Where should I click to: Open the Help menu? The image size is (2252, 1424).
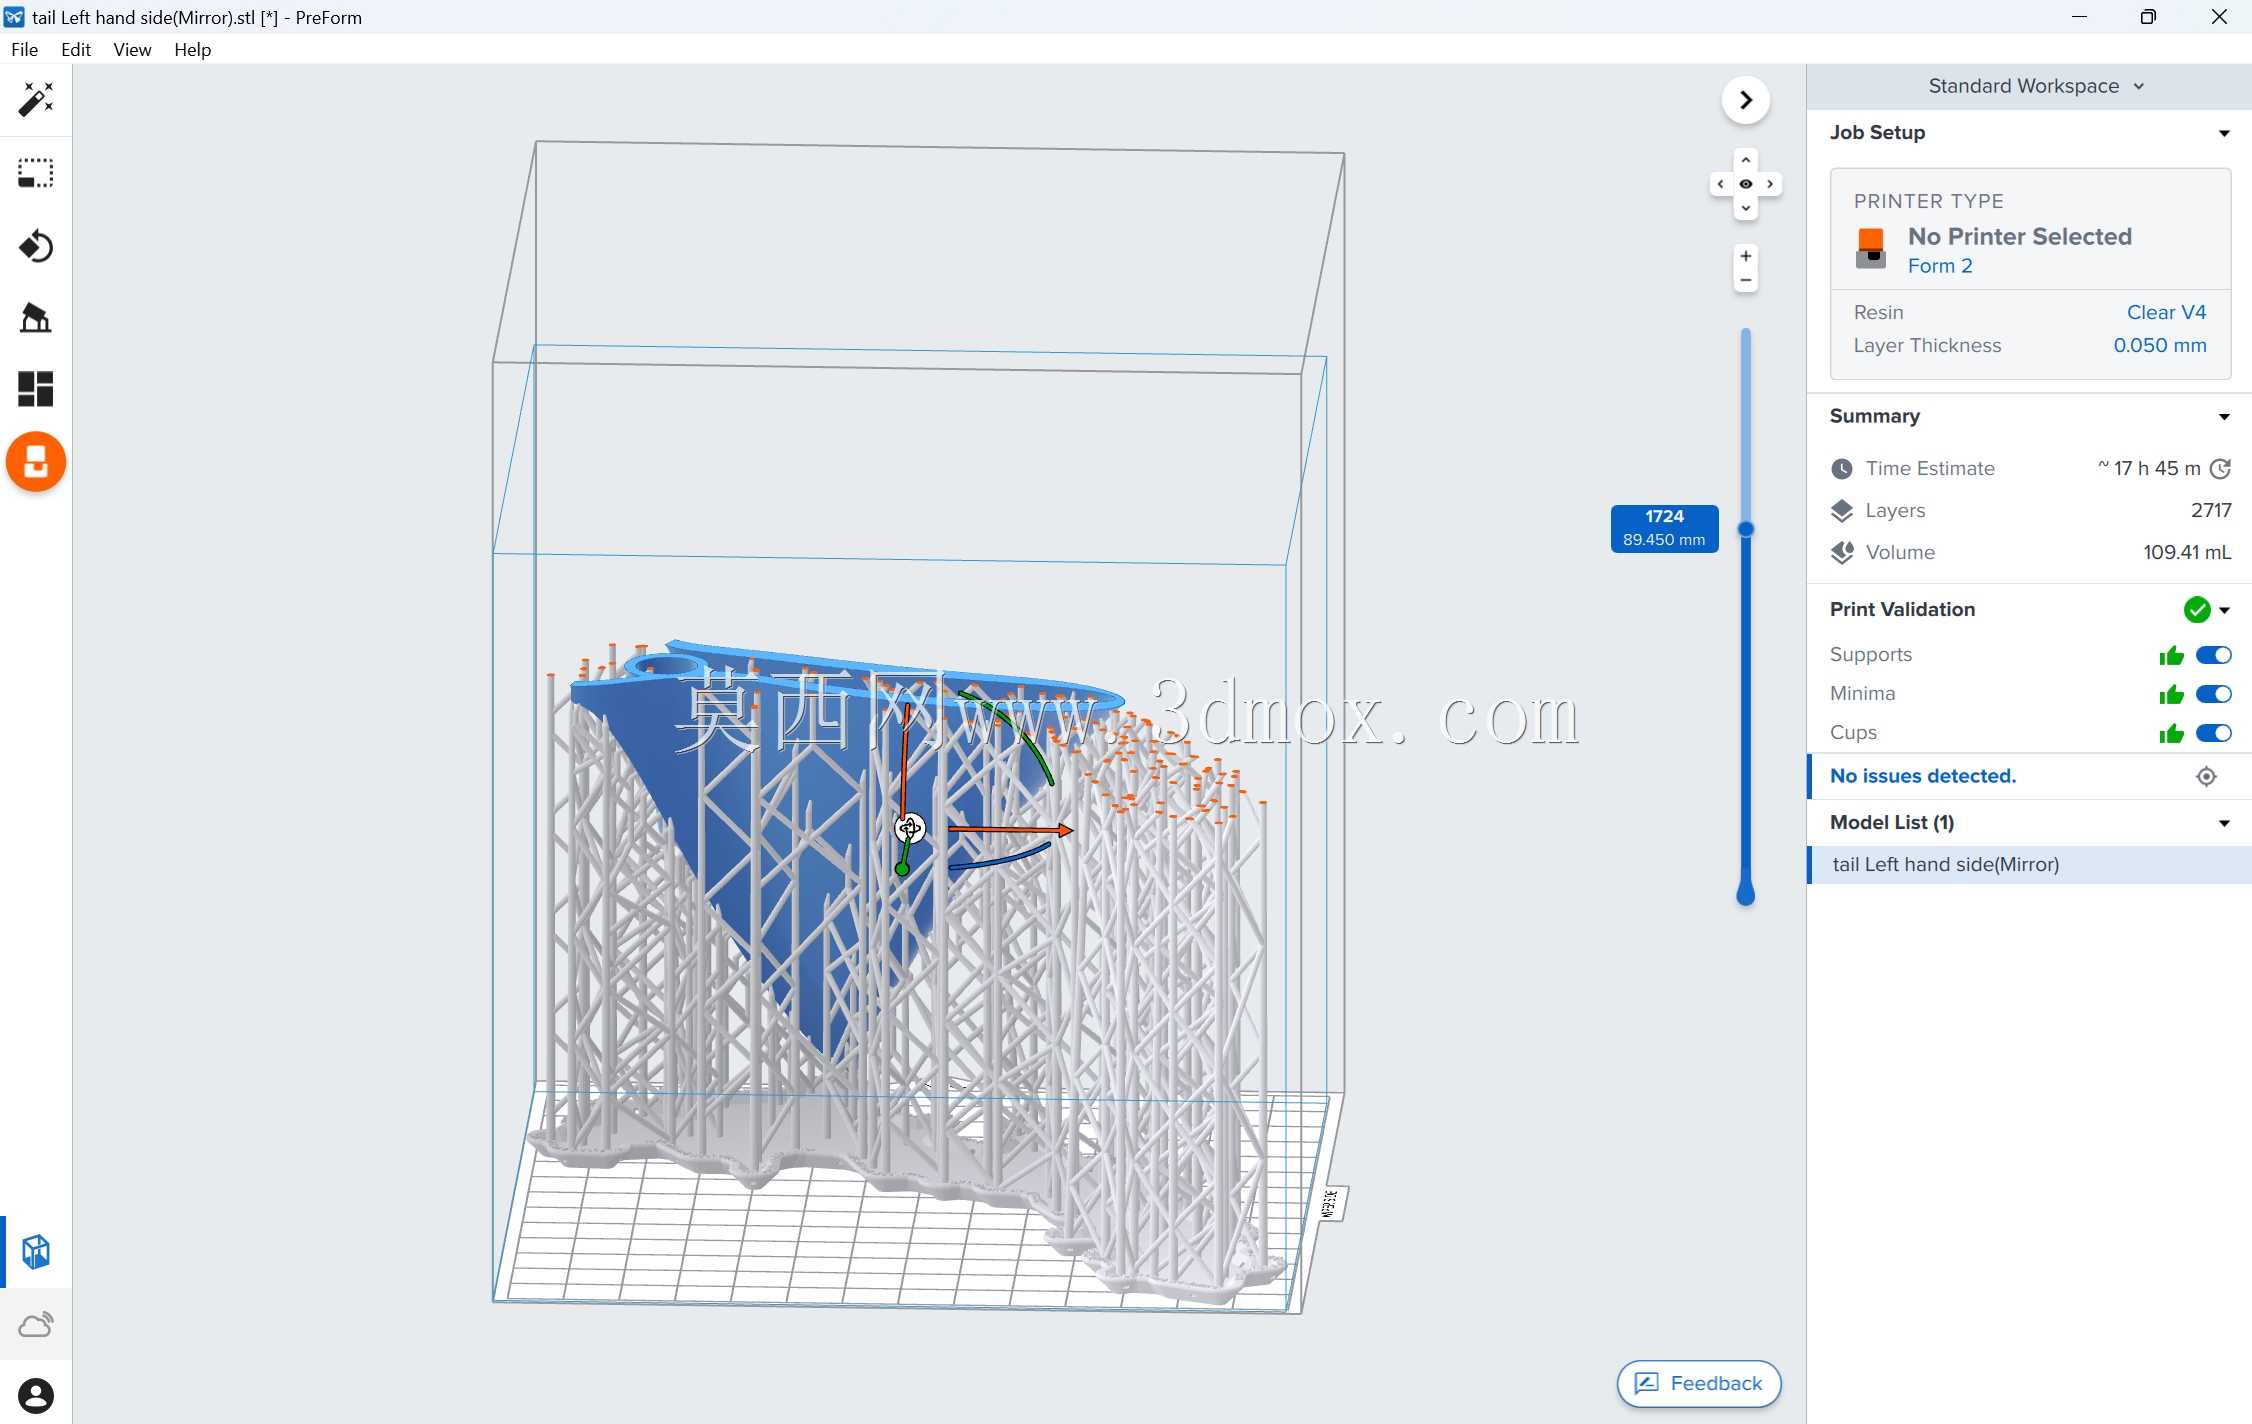(192, 49)
